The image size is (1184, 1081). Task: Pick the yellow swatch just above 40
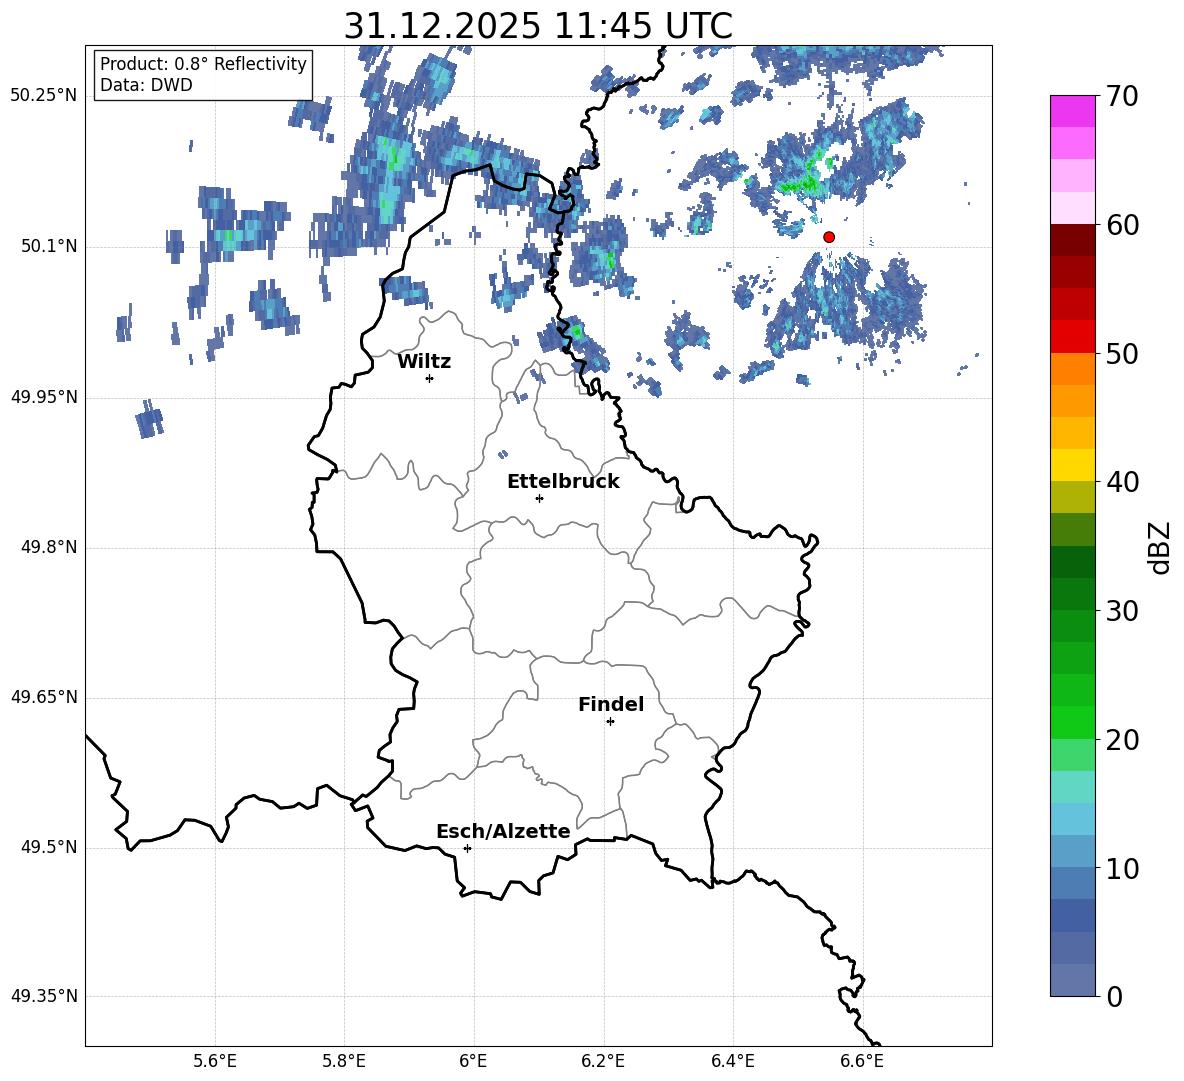coord(1072,465)
